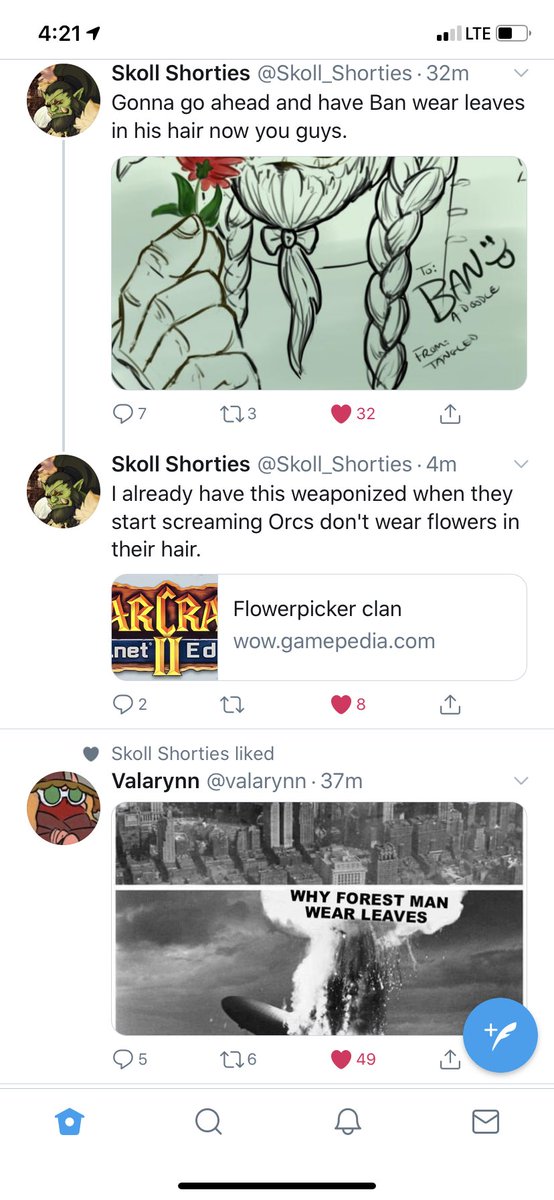Open chevron menu on the 4m-old tweet

tap(519, 464)
